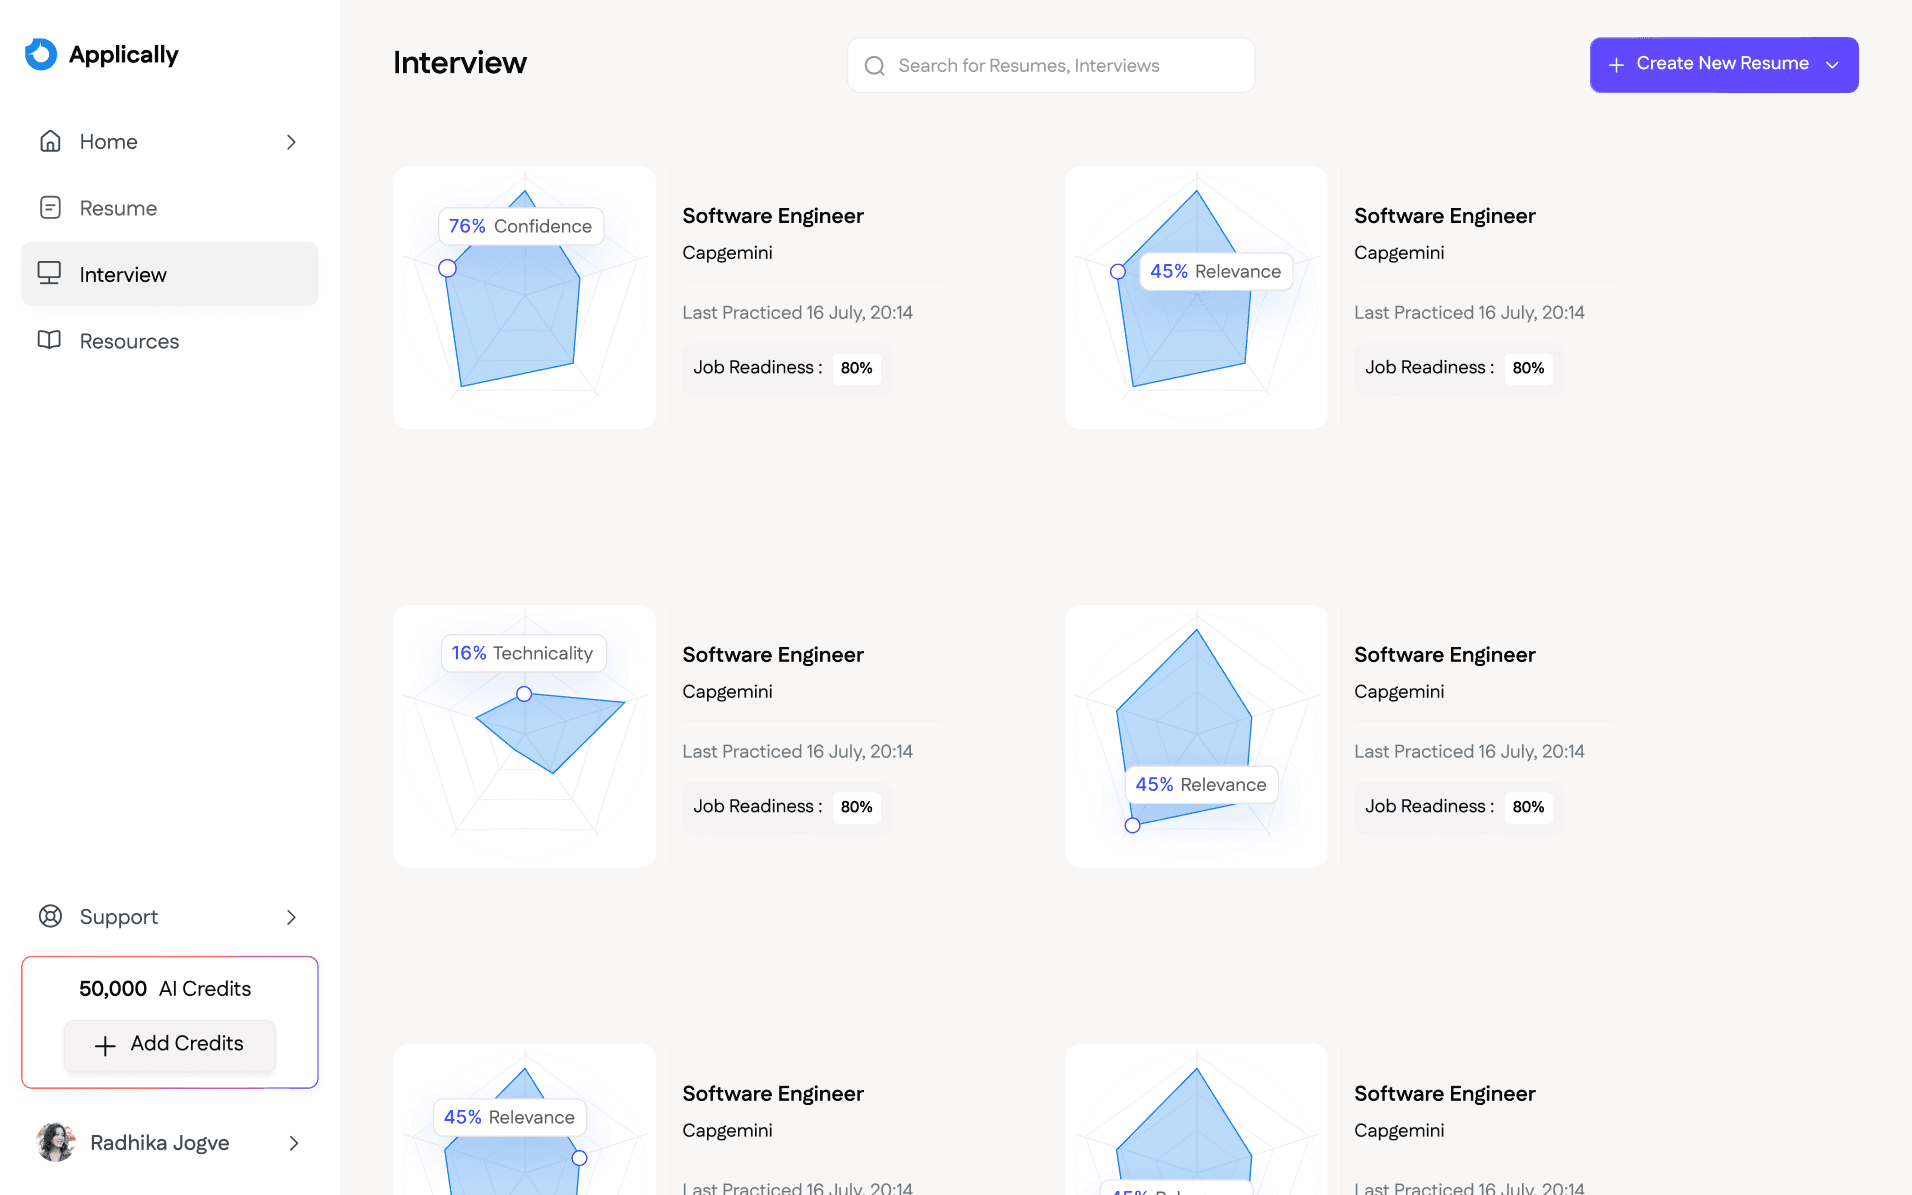Go to the Resume section
Screen dimensions: 1912x1195
click(x=170, y=208)
